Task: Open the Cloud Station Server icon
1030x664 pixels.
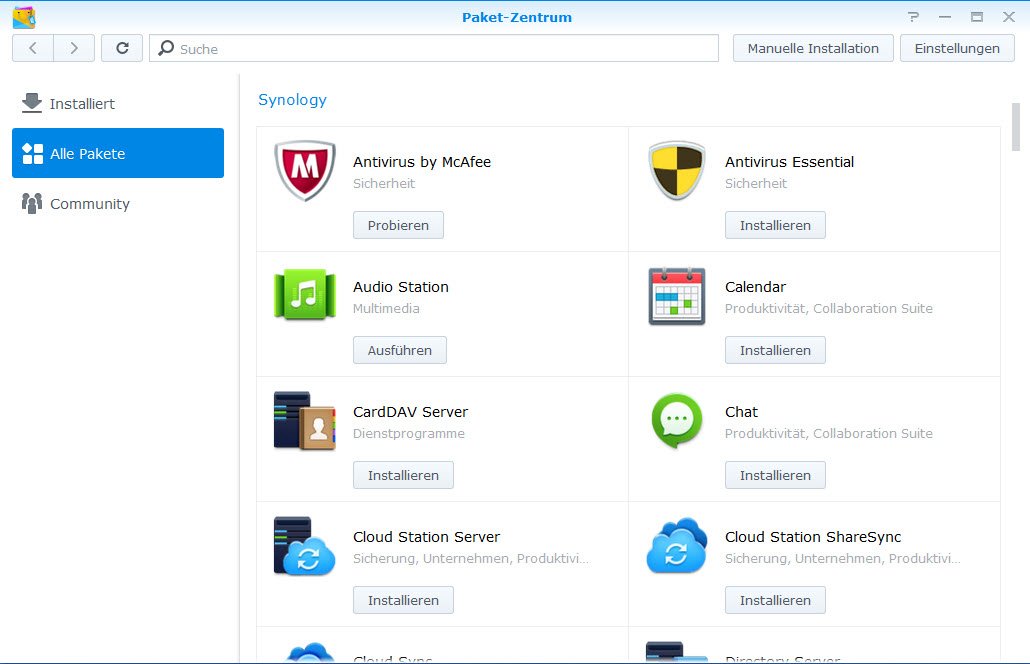Action: click(x=305, y=546)
